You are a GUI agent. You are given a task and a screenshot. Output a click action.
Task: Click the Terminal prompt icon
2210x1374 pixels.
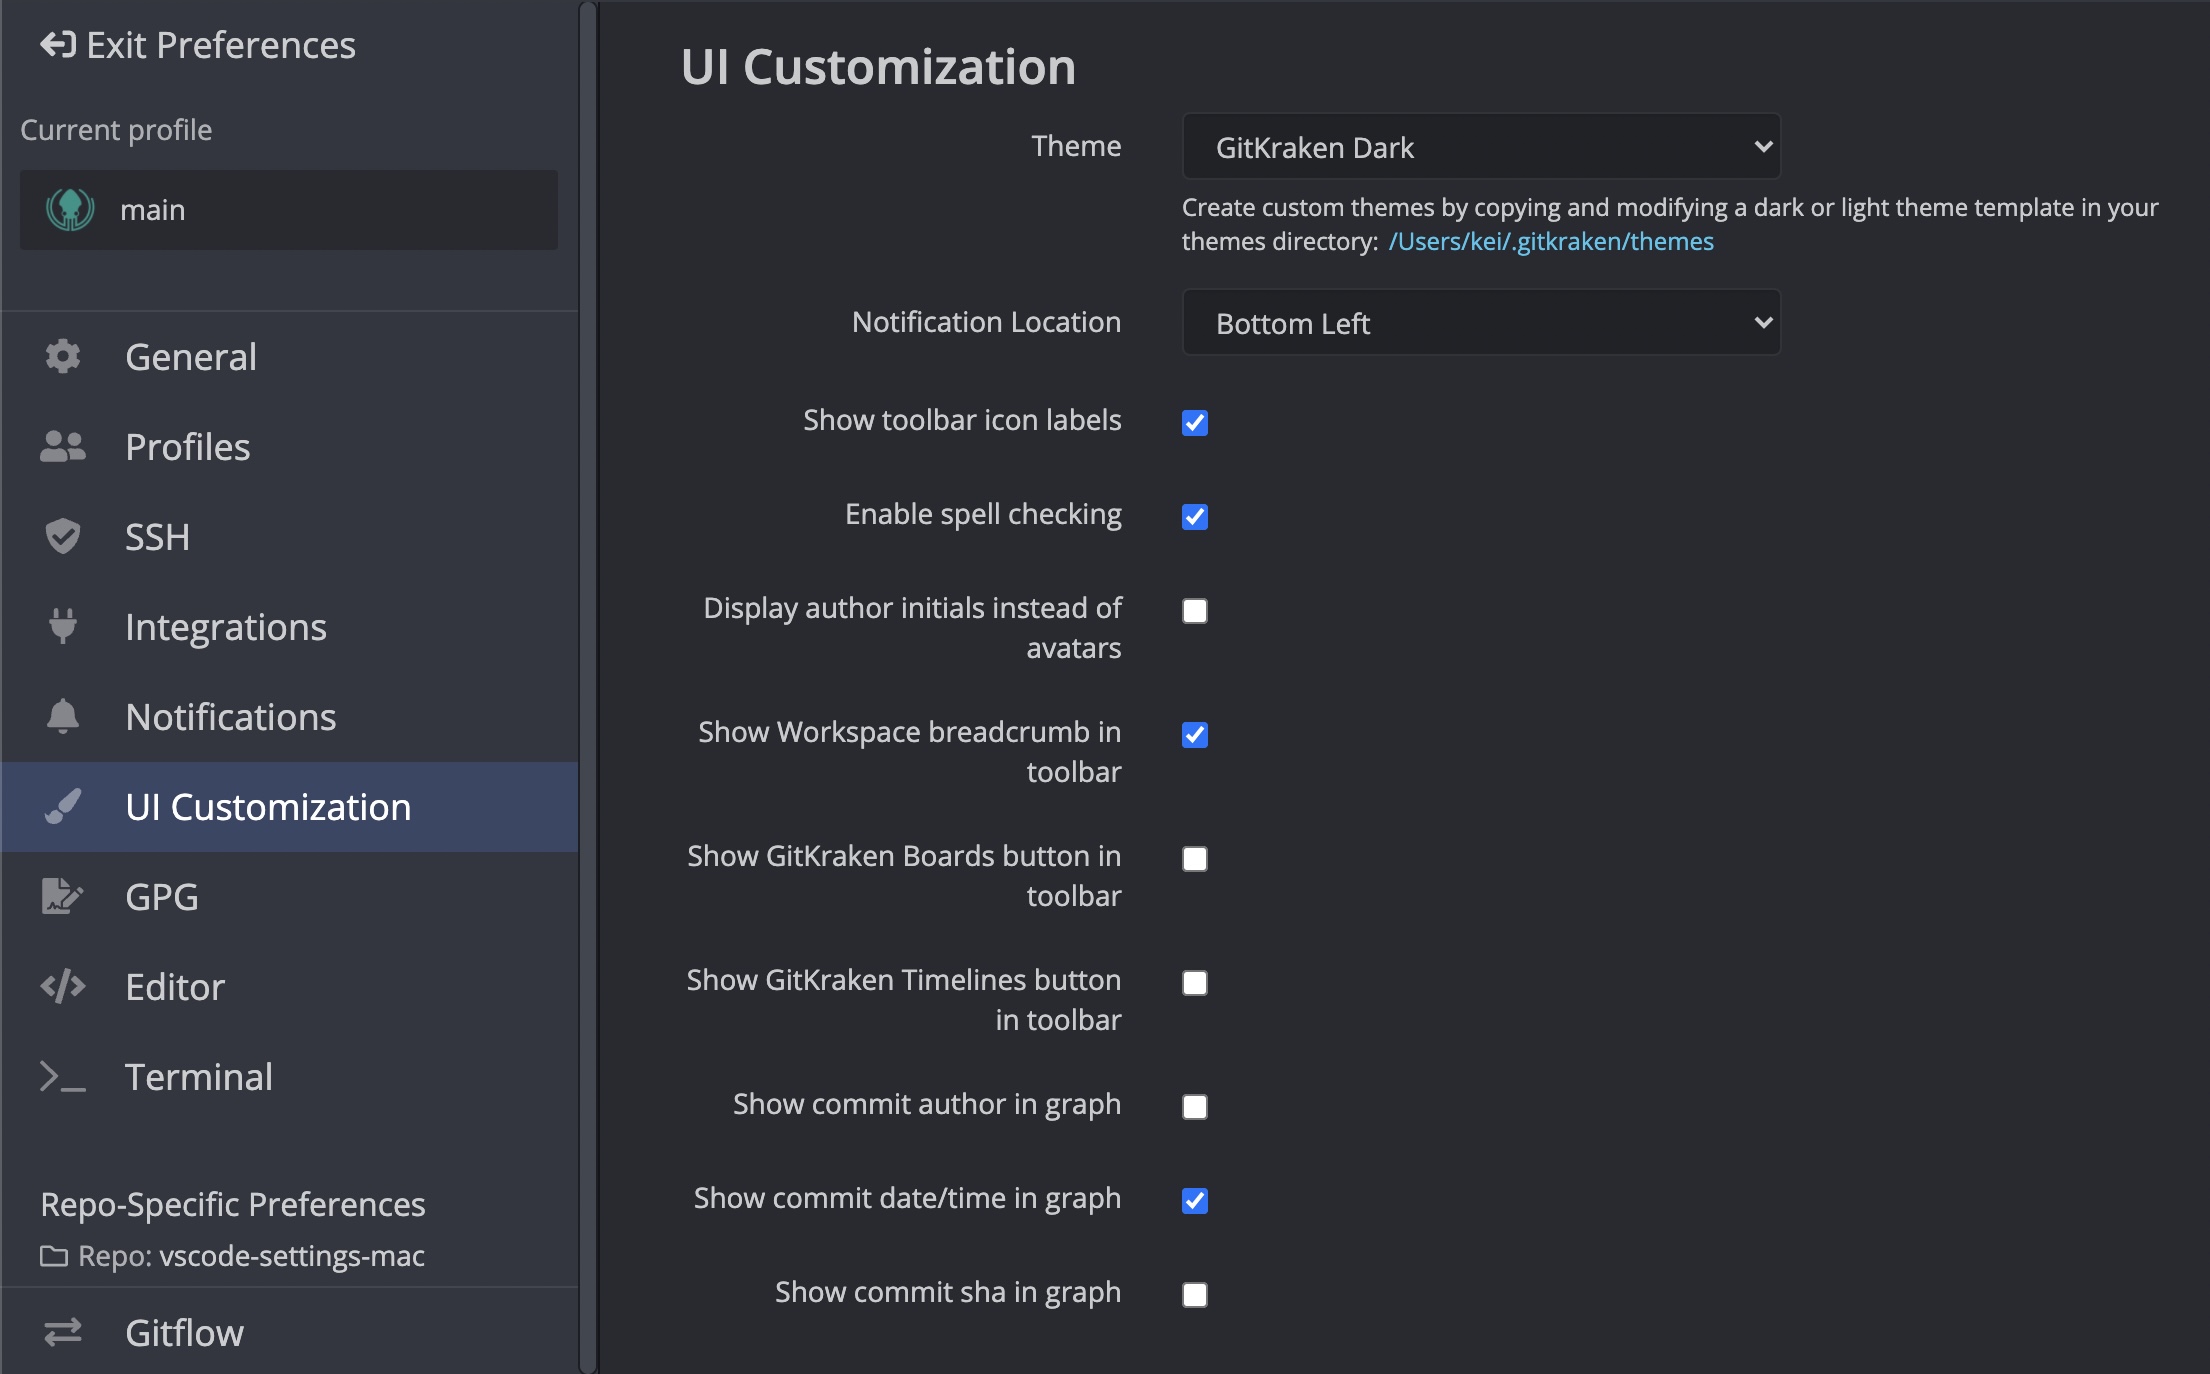pyautogui.click(x=63, y=1077)
